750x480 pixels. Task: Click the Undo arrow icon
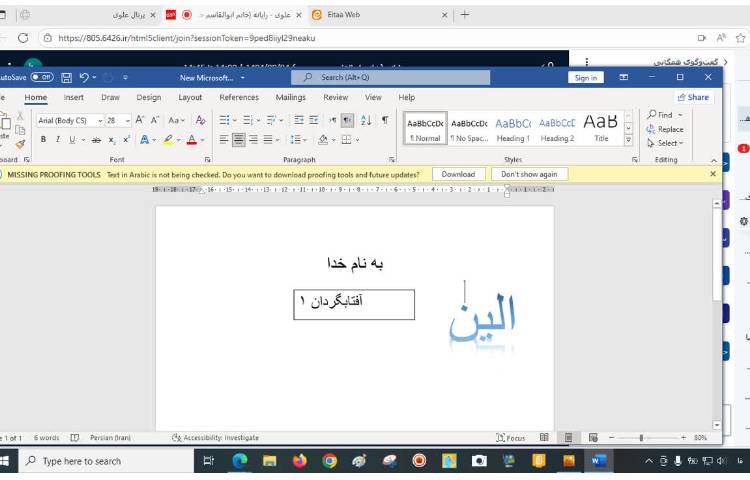click(x=84, y=77)
